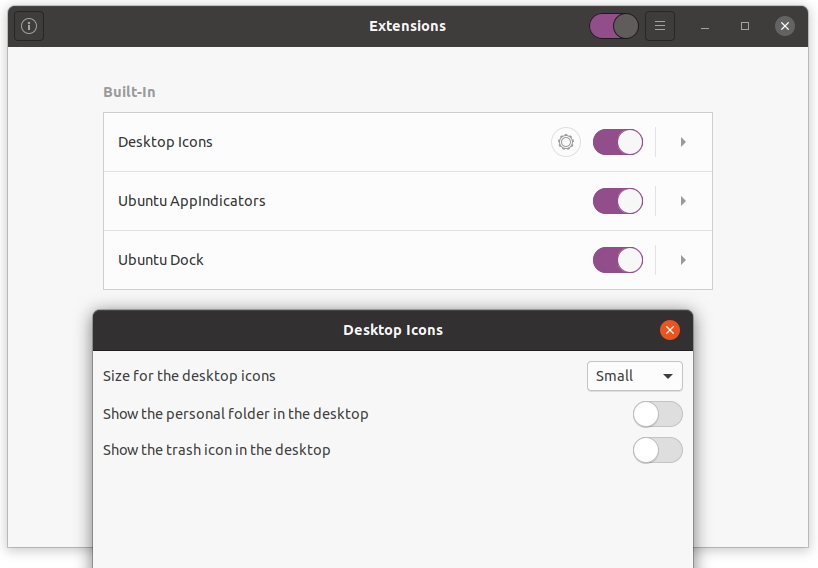Viewport: 818px width, 568px height.
Task: Turn off Ubuntu AppIndicators extension
Action: tap(617, 201)
